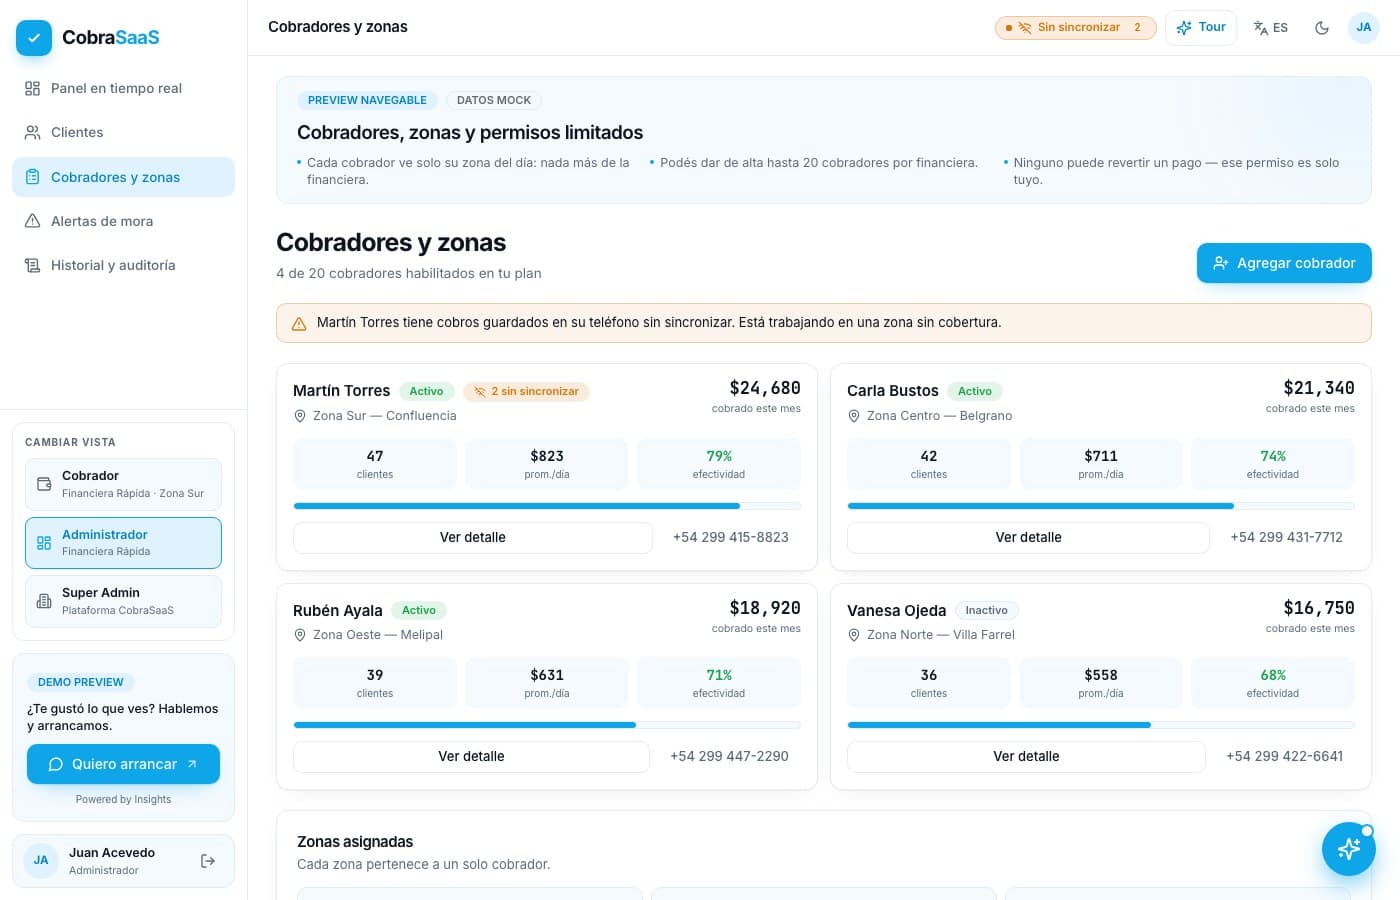Click the Inactivo badge for Vanesa Ojeda

[986, 610]
